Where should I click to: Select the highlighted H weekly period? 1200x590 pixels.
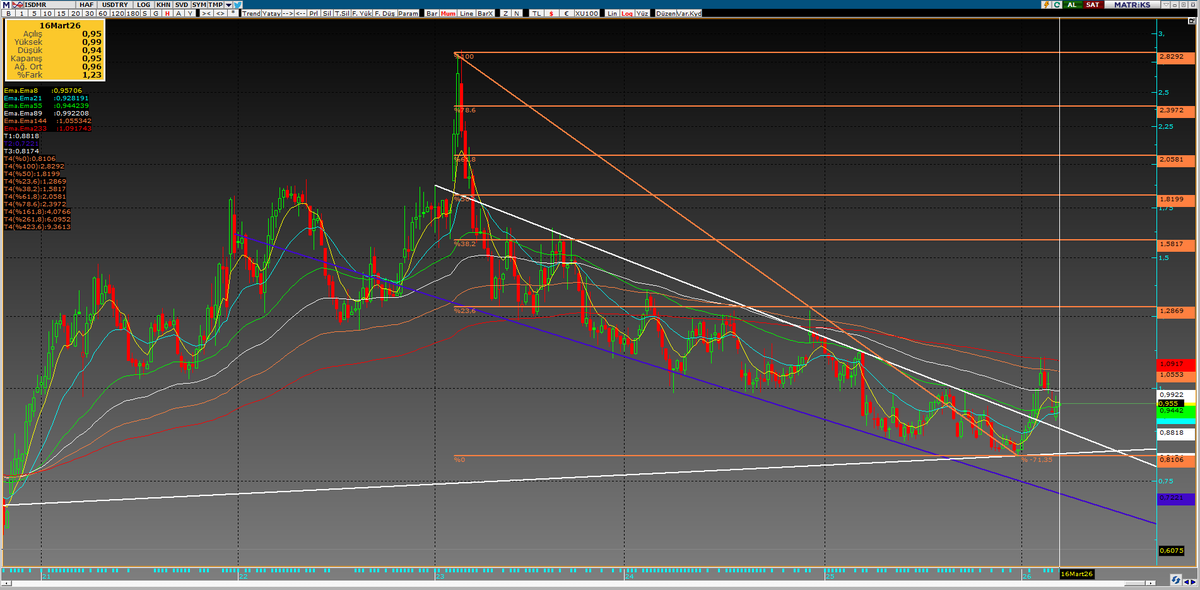click(x=167, y=14)
